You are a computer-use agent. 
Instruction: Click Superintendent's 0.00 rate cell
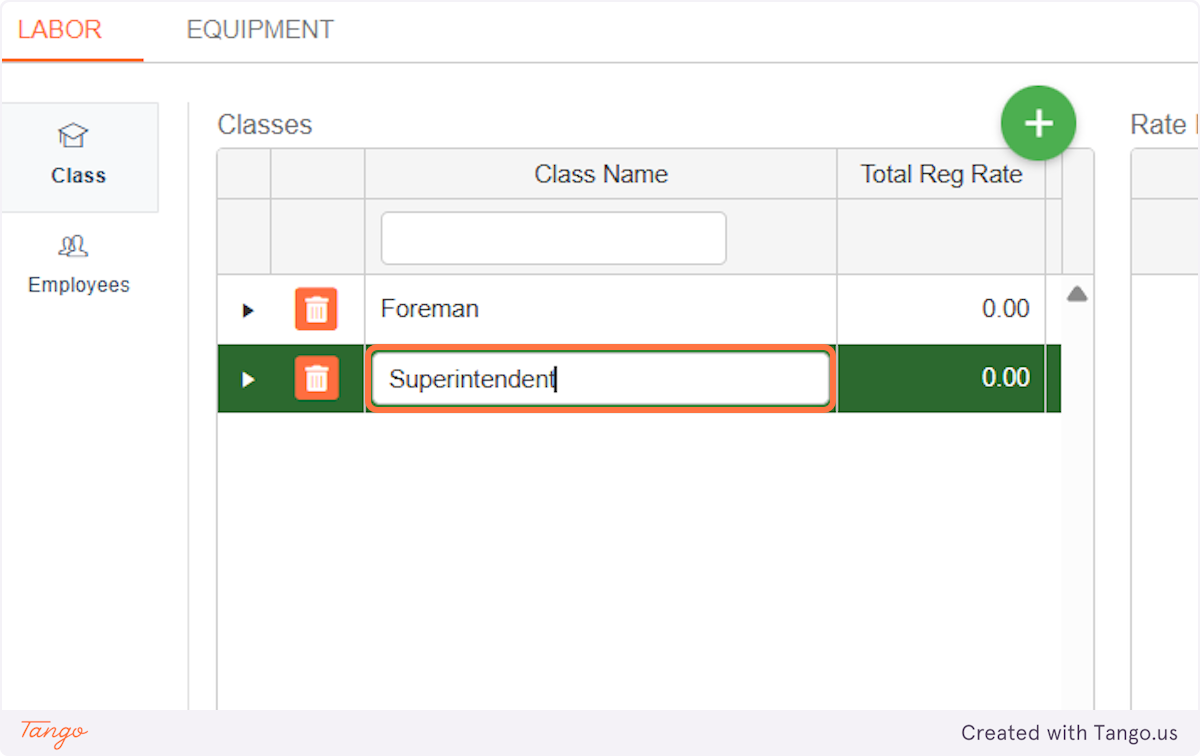tap(940, 378)
